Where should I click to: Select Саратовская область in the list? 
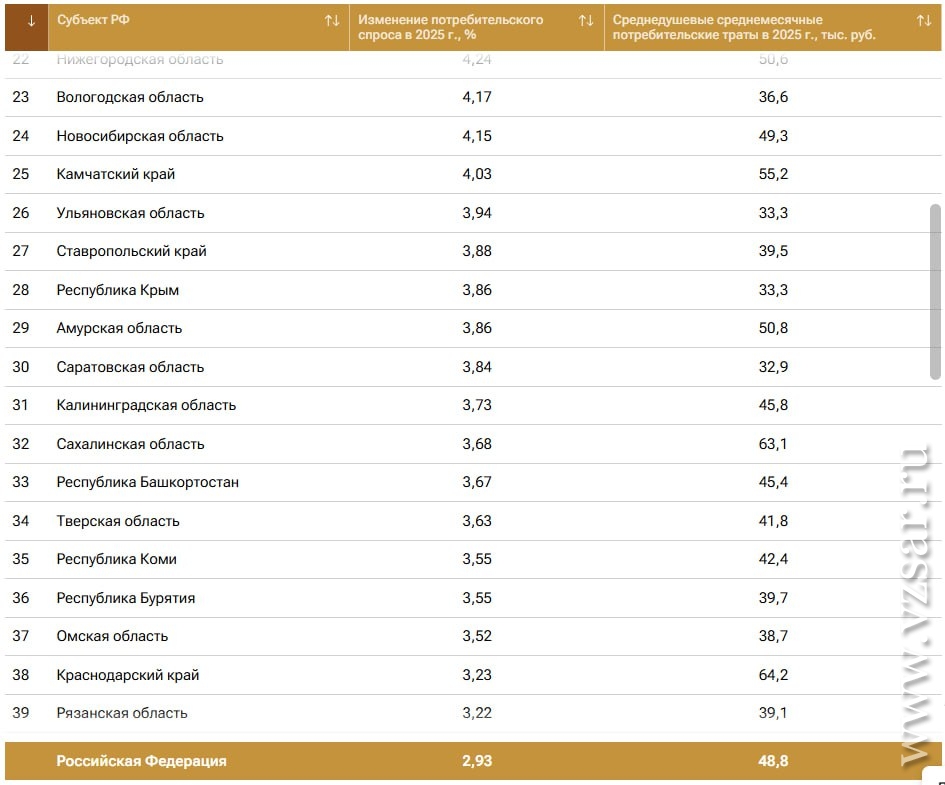[x=130, y=367]
